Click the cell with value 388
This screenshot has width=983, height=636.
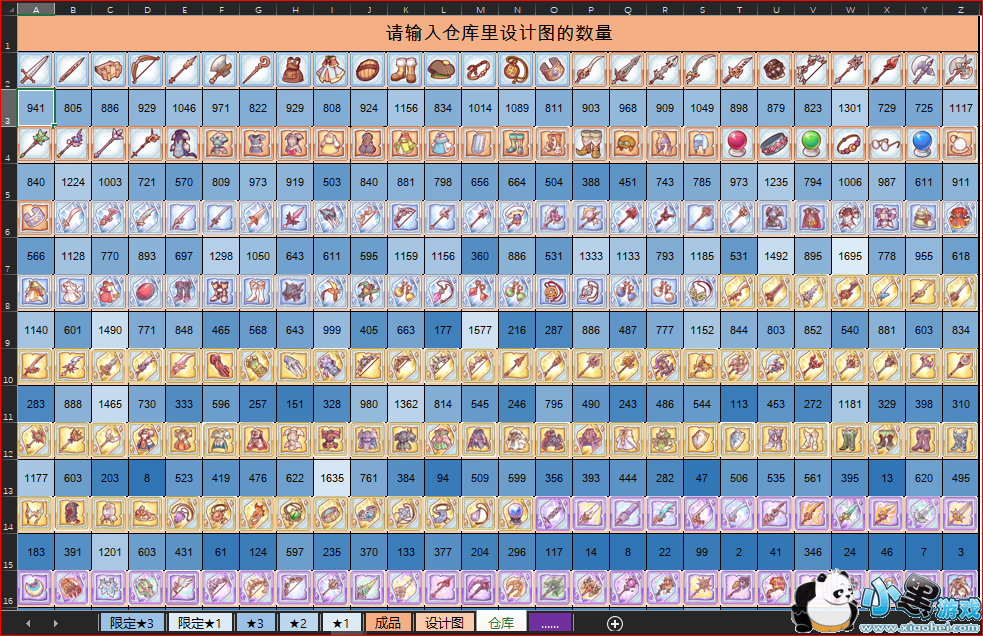pyautogui.click(x=591, y=182)
